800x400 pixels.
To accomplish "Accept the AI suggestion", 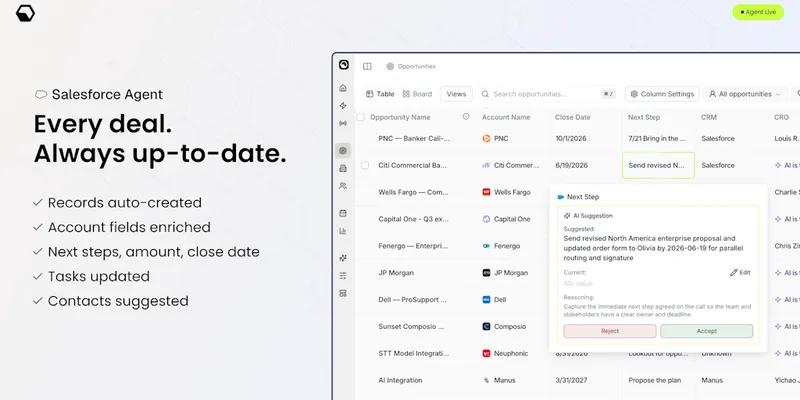I will pos(707,331).
